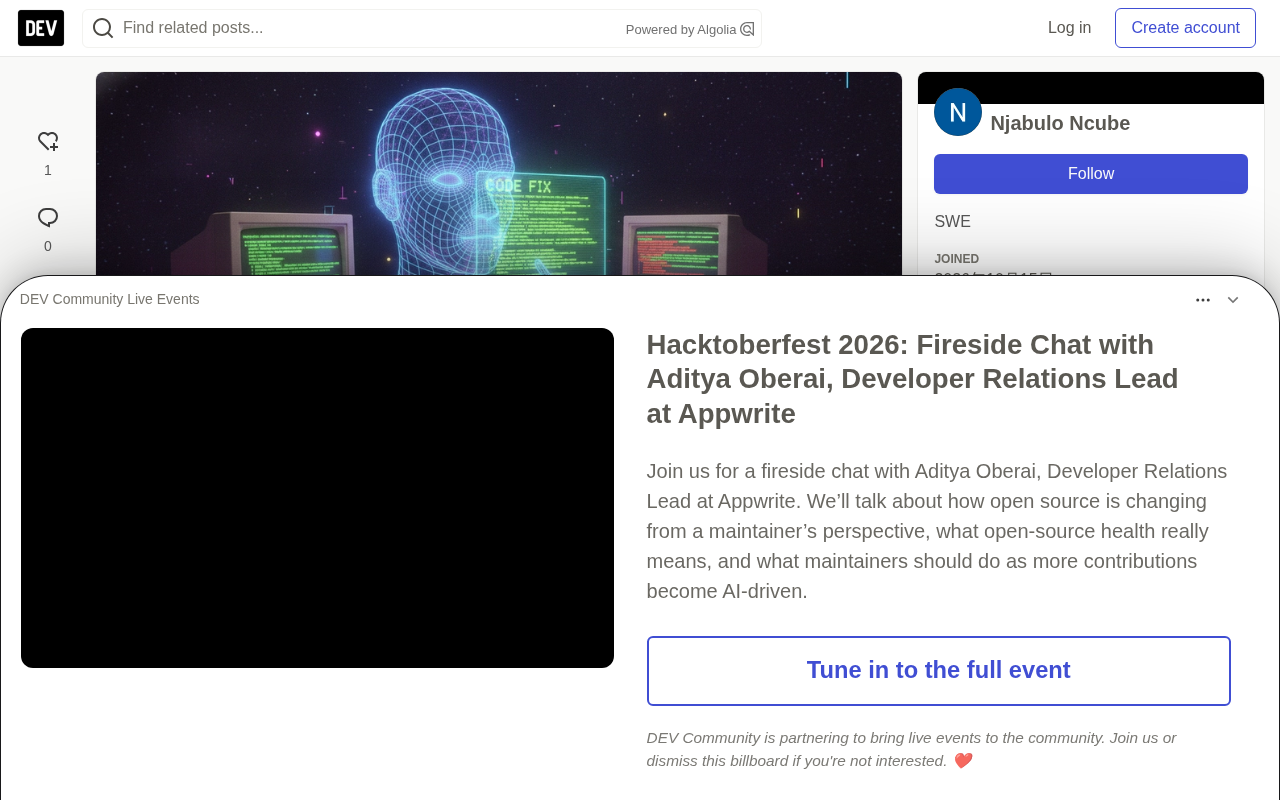Tune in to the full event
The width and height of the screenshot is (1280, 800).
[x=939, y=671]
